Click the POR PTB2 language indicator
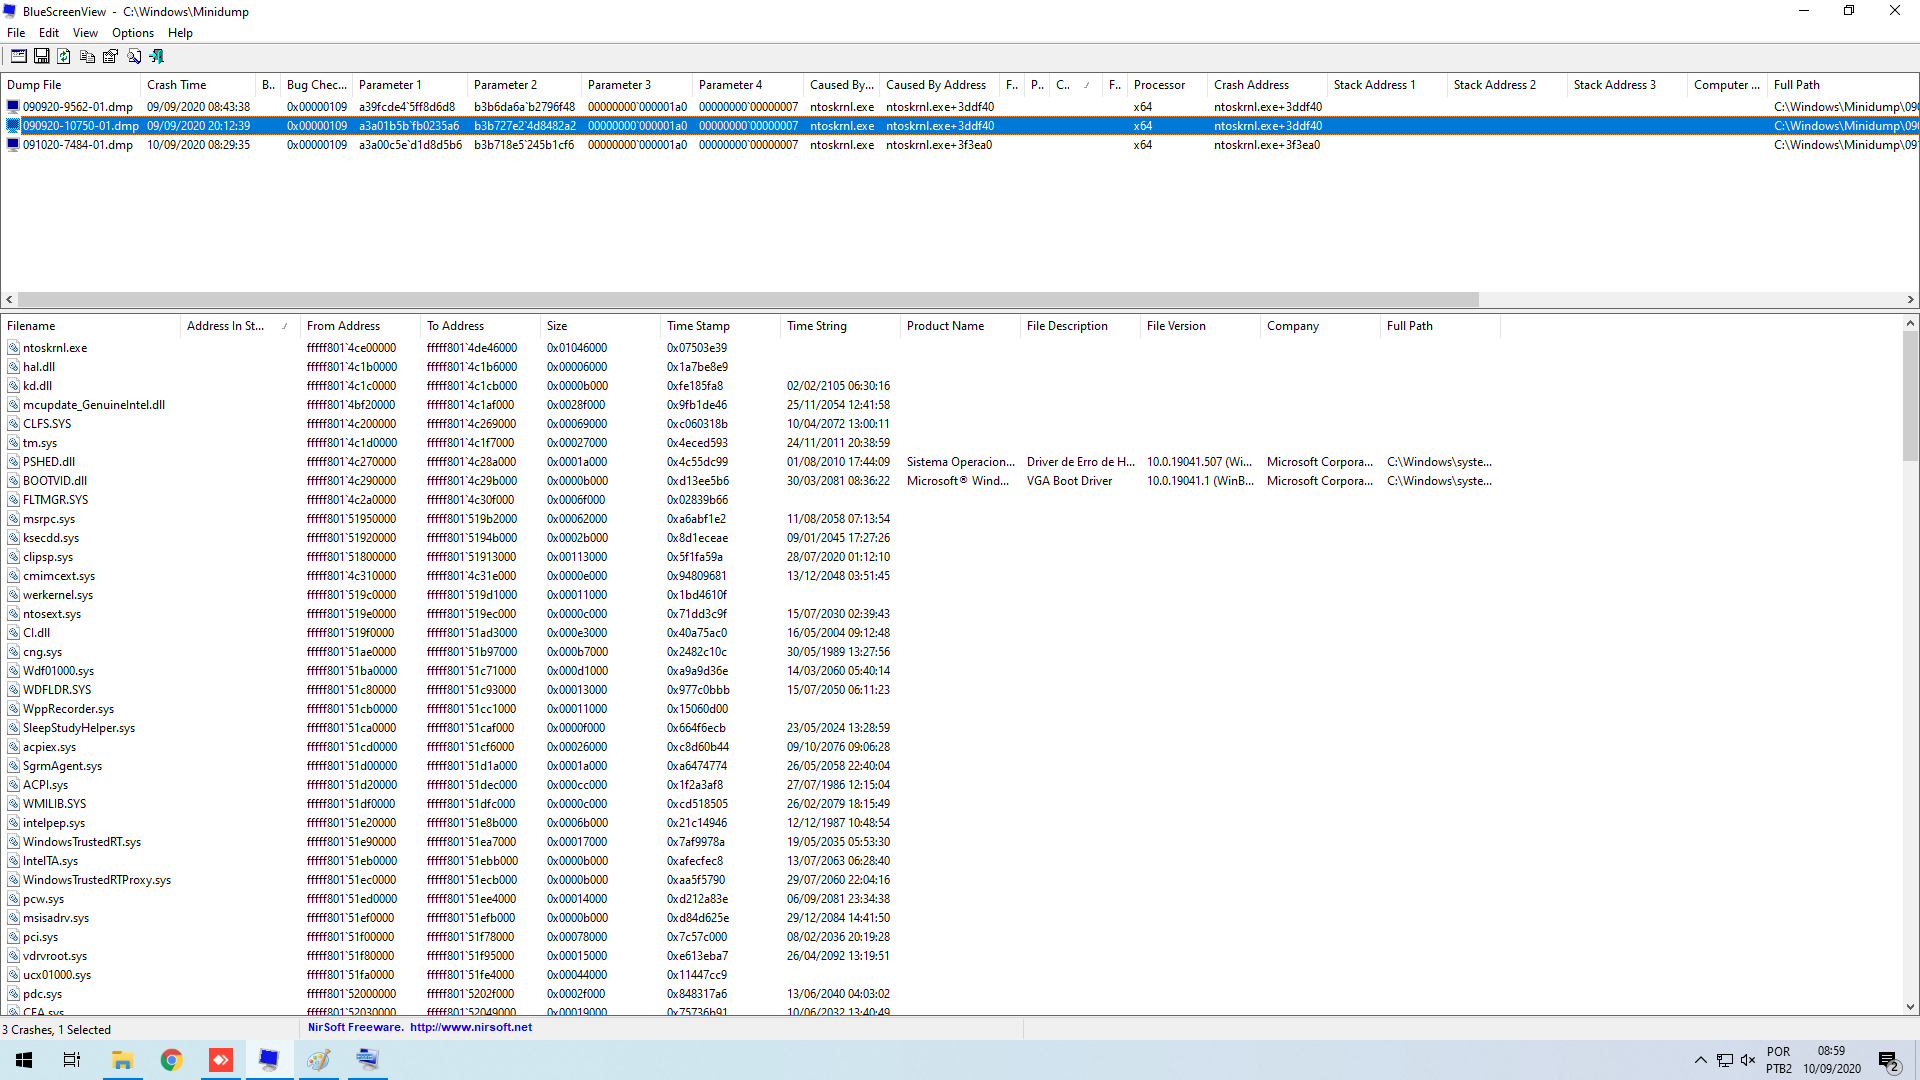 coord(1778,1060)
